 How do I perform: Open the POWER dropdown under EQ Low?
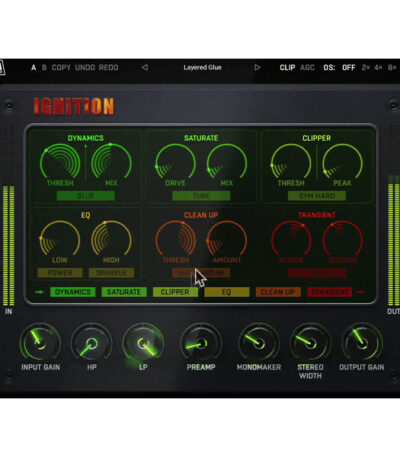pos(60,273)
